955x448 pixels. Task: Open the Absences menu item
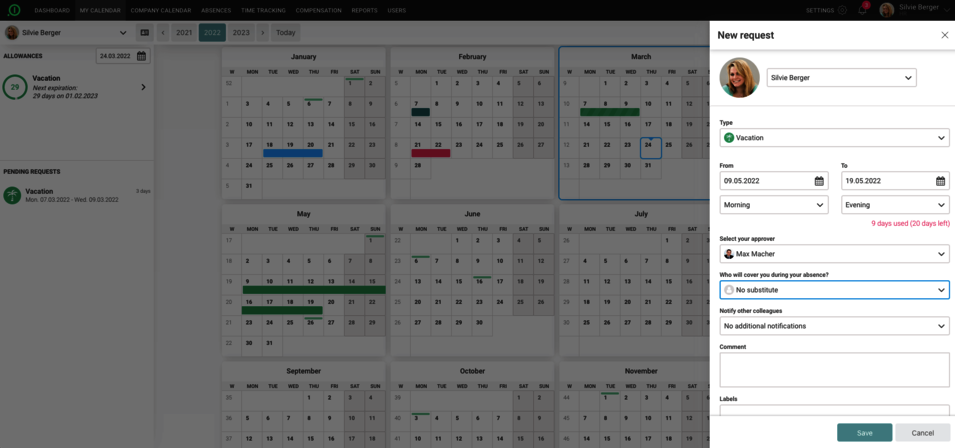(216, 10)
